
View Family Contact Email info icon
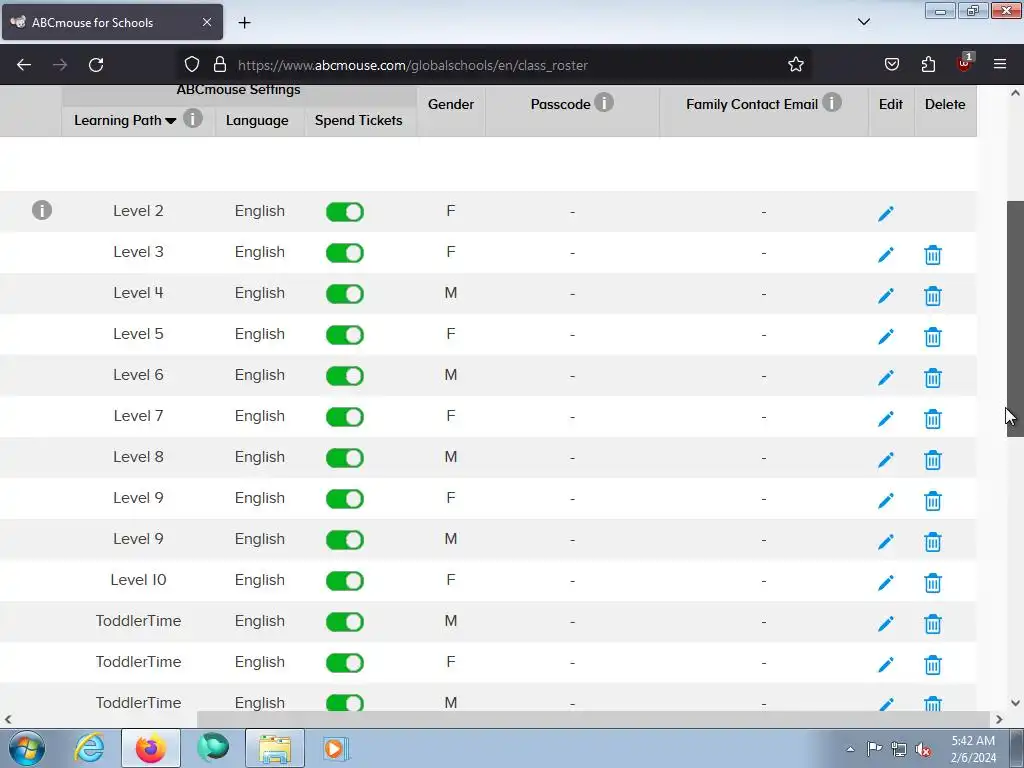pyautogui.click(x=831, y=103)
